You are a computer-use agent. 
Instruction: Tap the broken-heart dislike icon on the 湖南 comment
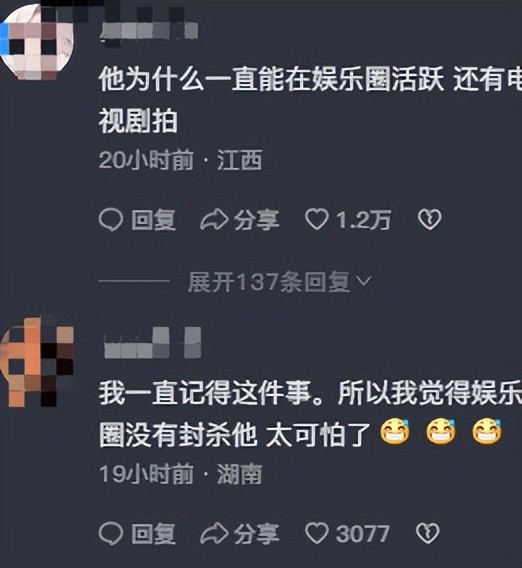click(428, 533)
